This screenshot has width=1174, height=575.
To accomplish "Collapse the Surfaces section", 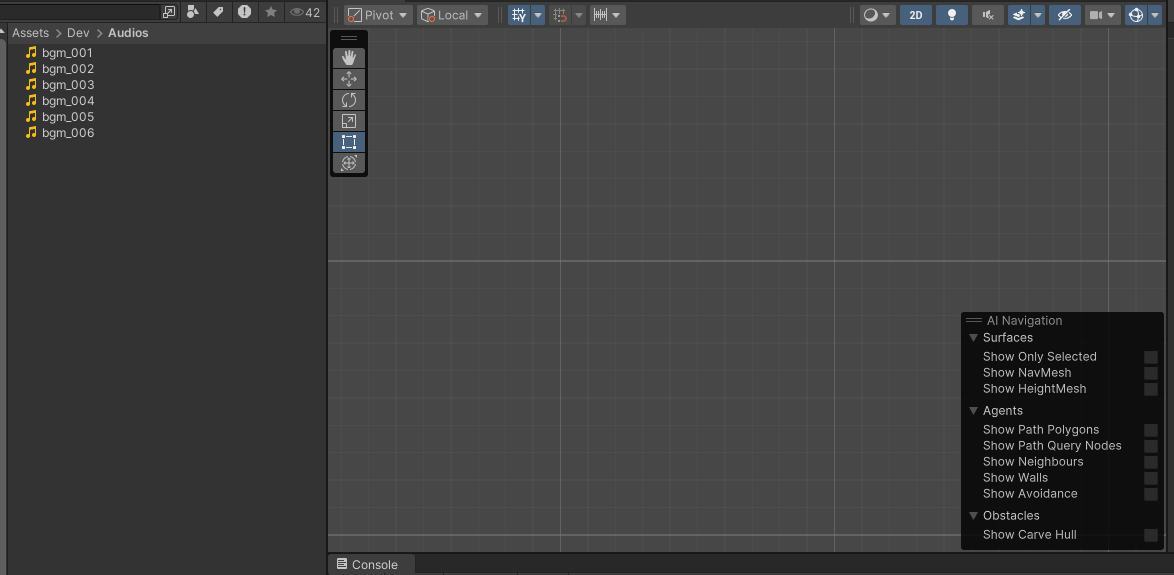I will (x=974, y=338).
